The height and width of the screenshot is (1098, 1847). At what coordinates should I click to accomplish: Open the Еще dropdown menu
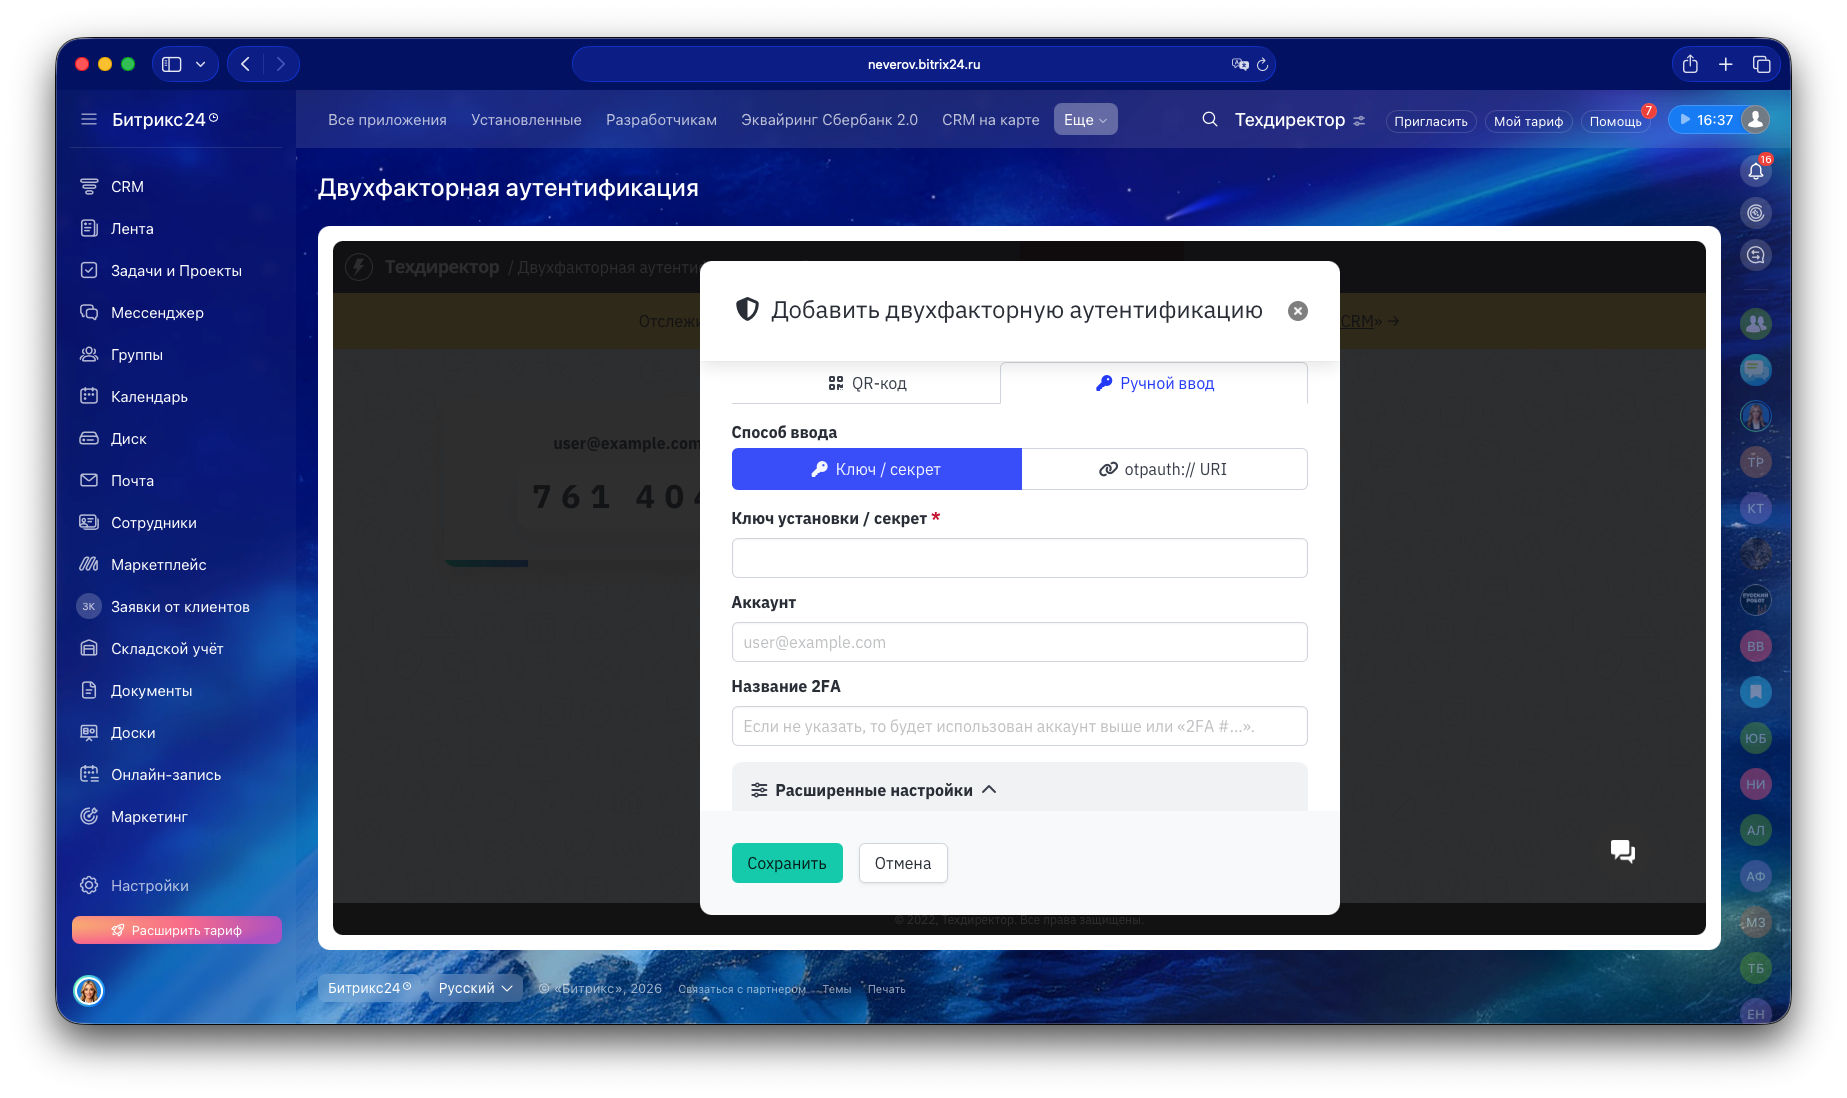point(1085,120)
